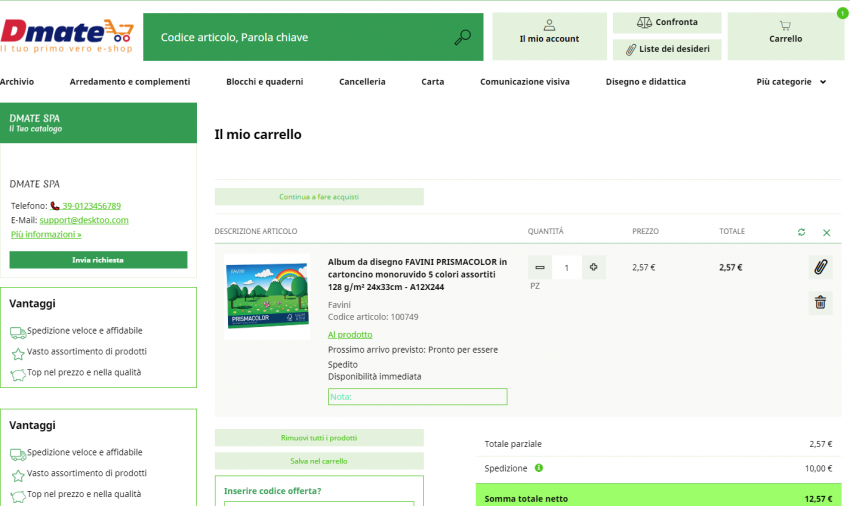Click the red phone icon
Viewport: 850px width, 506px height.
click(x=55, y=206)
